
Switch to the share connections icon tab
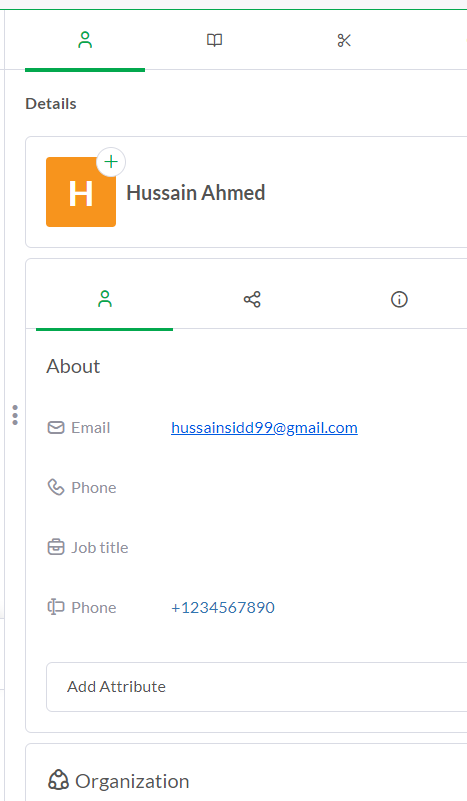252,299
